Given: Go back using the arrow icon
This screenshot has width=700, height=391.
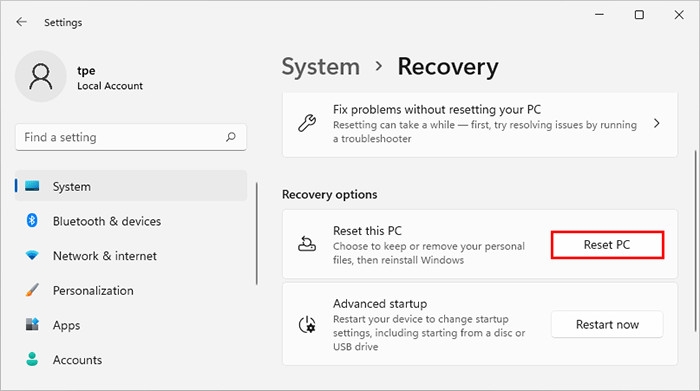Looking at the screenshot, I should click(x=21, y=22).
